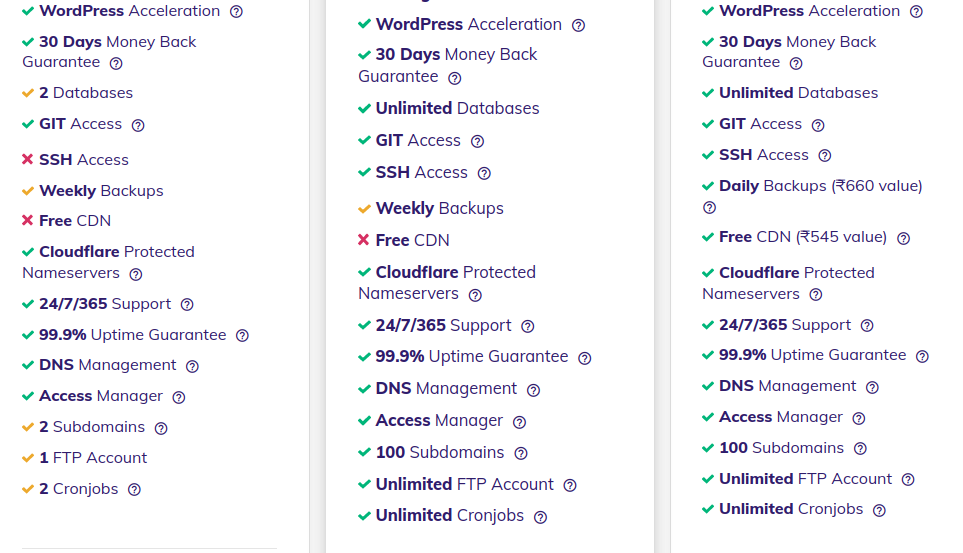Click 30 Days Money Back help icon, right column
963x553 pixels.
[x=796, y=64]
